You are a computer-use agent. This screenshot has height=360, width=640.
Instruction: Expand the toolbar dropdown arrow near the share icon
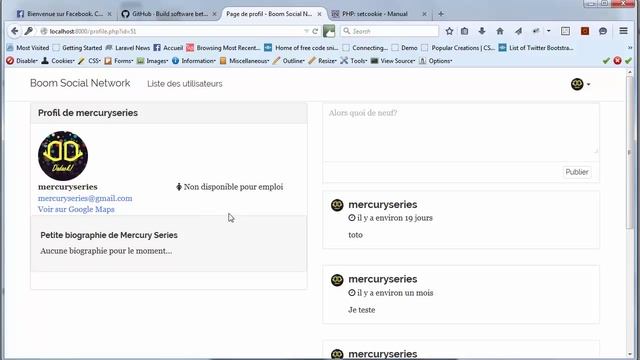coord(549,31)
